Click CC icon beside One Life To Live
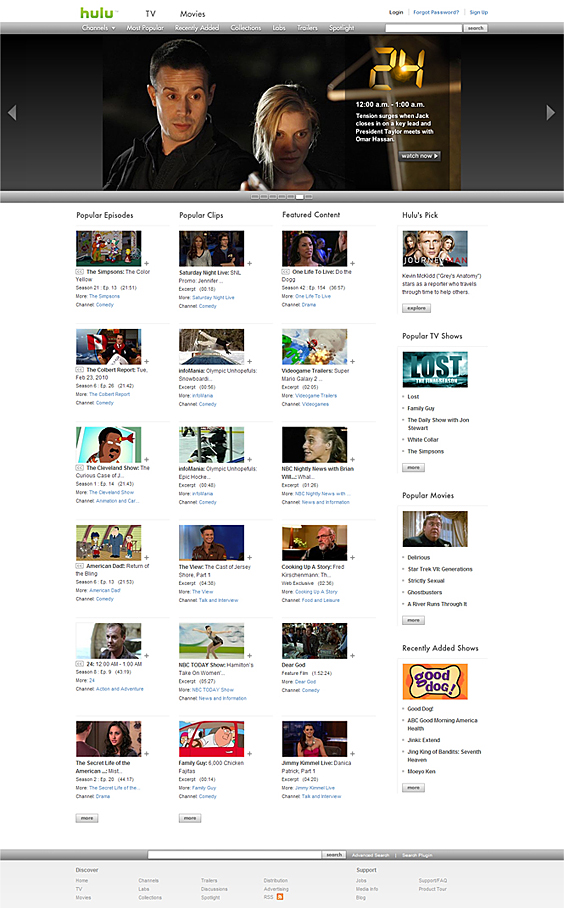This screenshot has width=564, height=908. [x=285, y=272]
